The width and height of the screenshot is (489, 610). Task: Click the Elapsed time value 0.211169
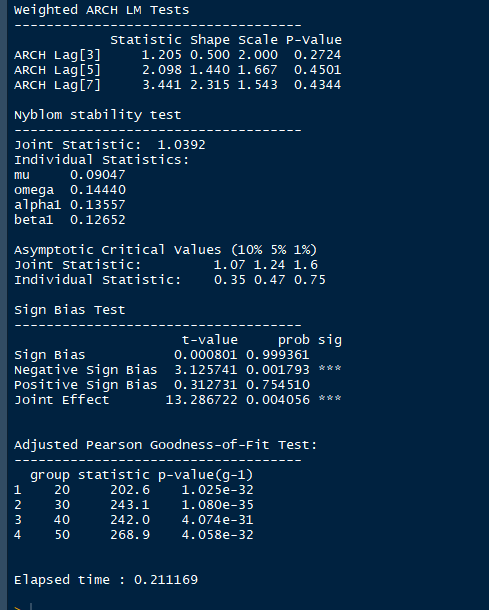(166, 580)
